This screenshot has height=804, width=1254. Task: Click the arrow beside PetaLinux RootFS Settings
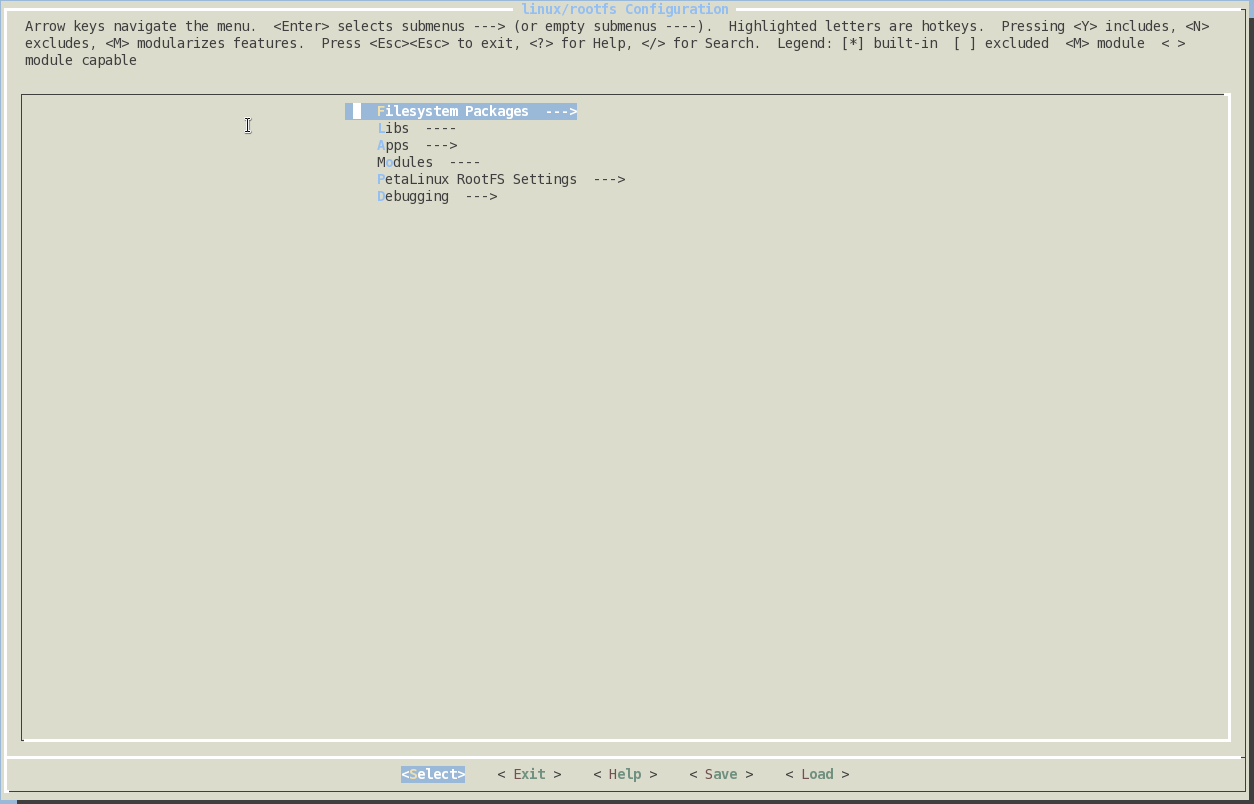coord(609,180)
